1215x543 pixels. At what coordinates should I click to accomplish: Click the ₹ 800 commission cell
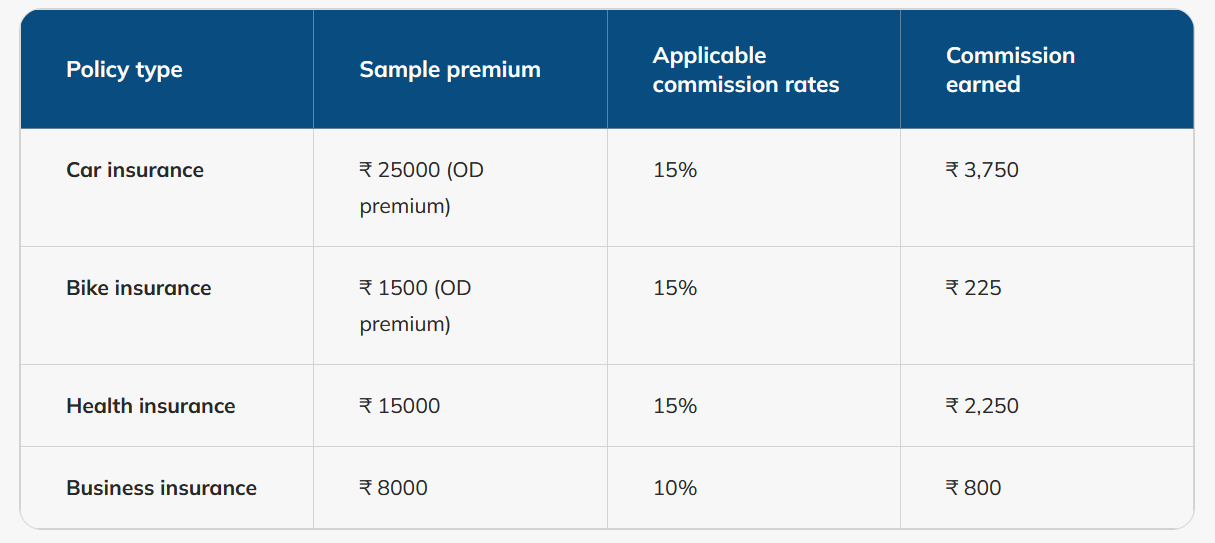(973, 488)
